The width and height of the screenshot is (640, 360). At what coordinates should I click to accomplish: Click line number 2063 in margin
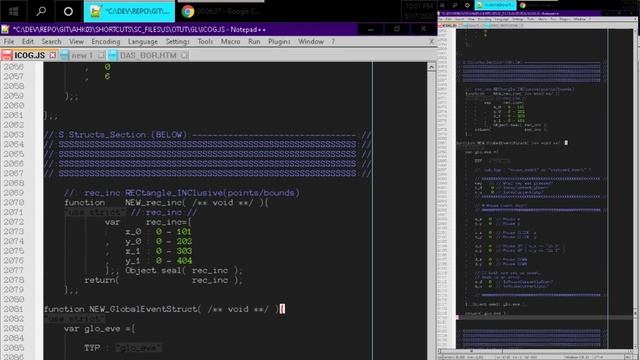click(13, 135)
